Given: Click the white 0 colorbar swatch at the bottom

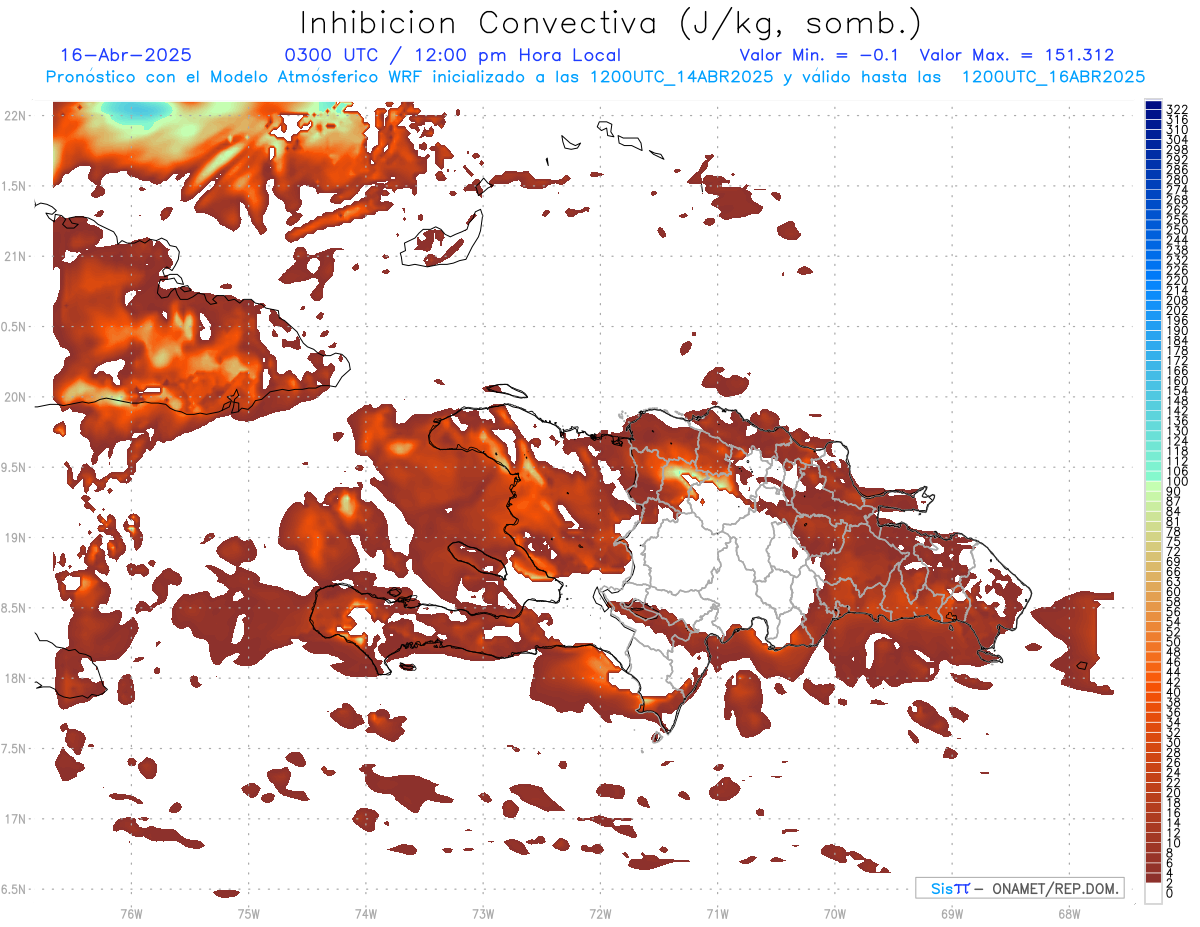Looking at the screenshot, I should 1153,895.
